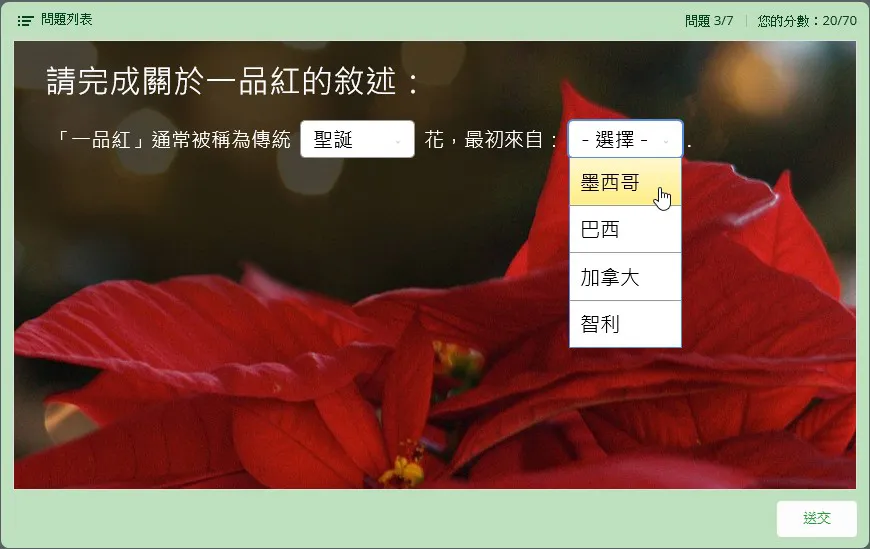Viewport: 870px width, 549px height.
Task: Click the text 花，最初來自
Action: coord(490,140)
